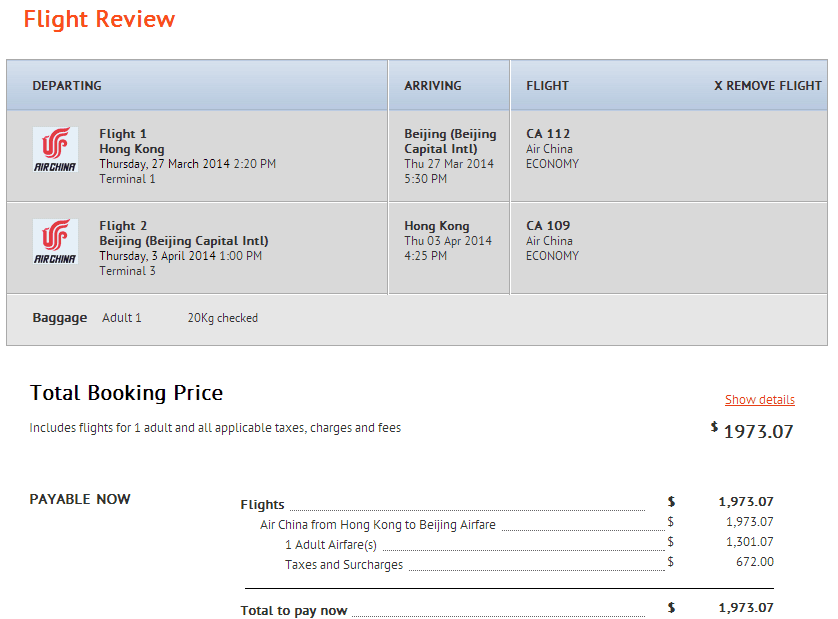Click the Baggage label
Screen dimensions: 838x619
[60, 318]
